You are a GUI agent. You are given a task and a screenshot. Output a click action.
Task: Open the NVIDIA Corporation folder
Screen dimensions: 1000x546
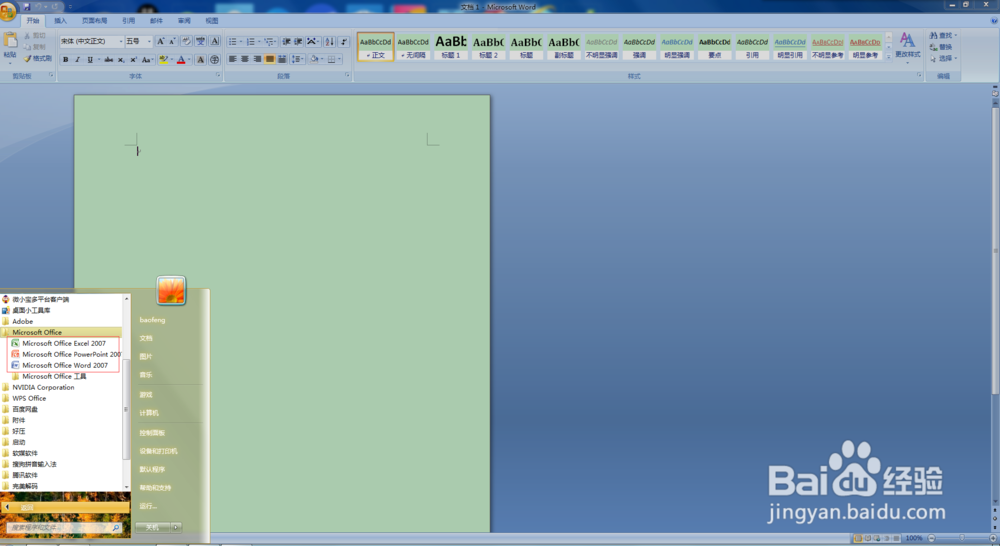point(43,387)
